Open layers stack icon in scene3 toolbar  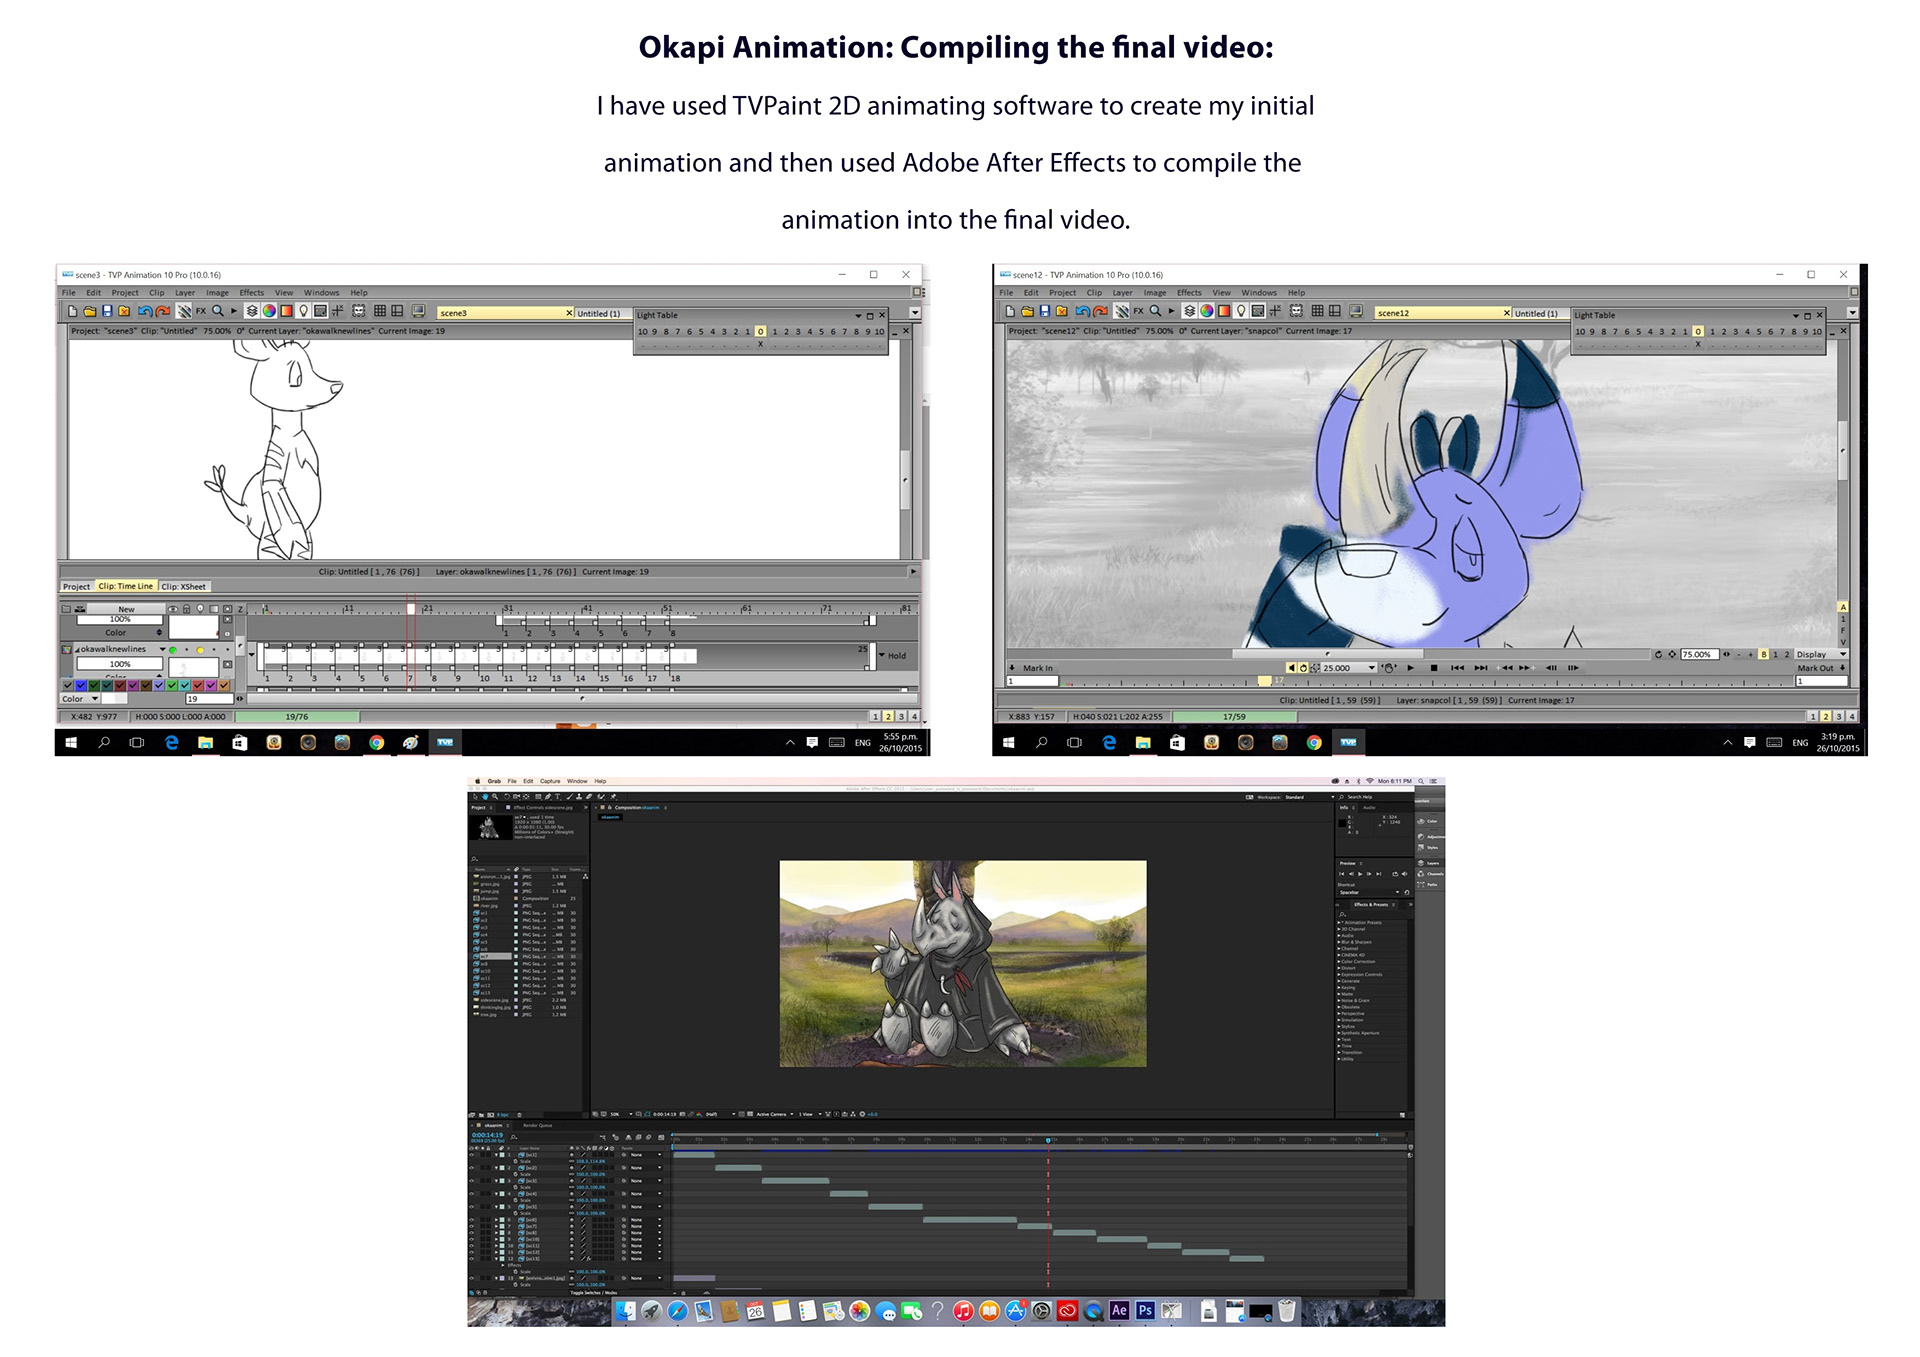(251, 311)
